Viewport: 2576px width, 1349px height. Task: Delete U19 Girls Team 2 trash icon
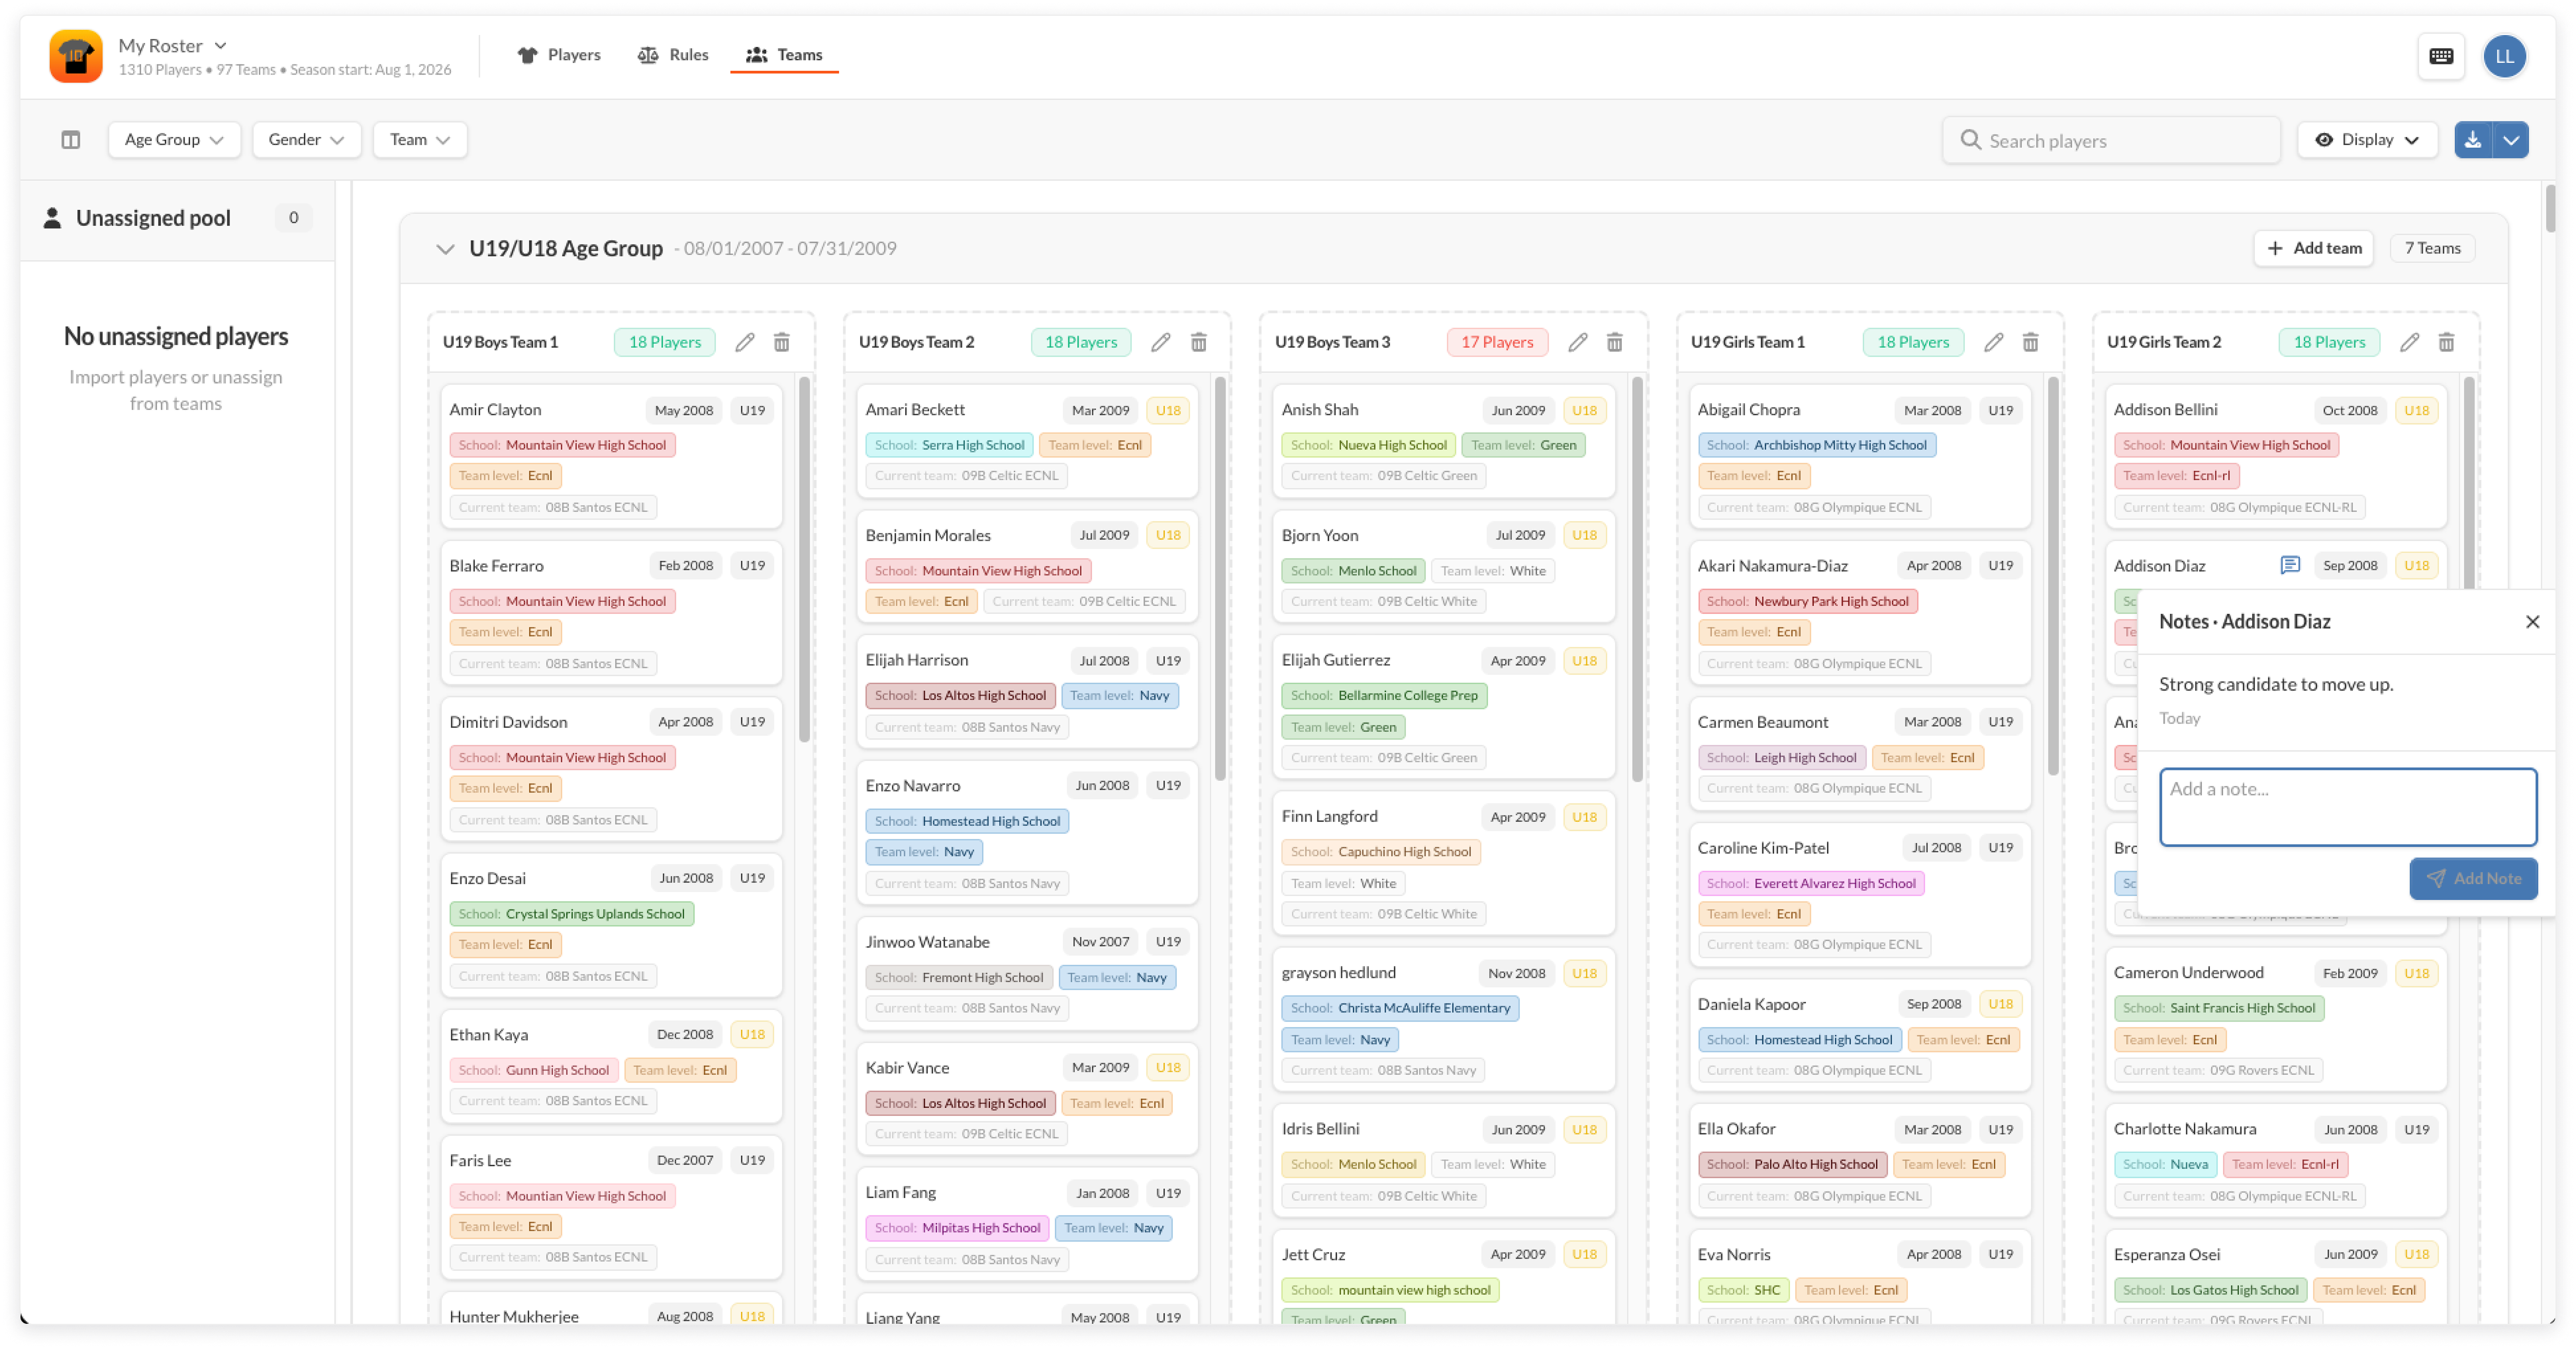[x=2447, y=342]
